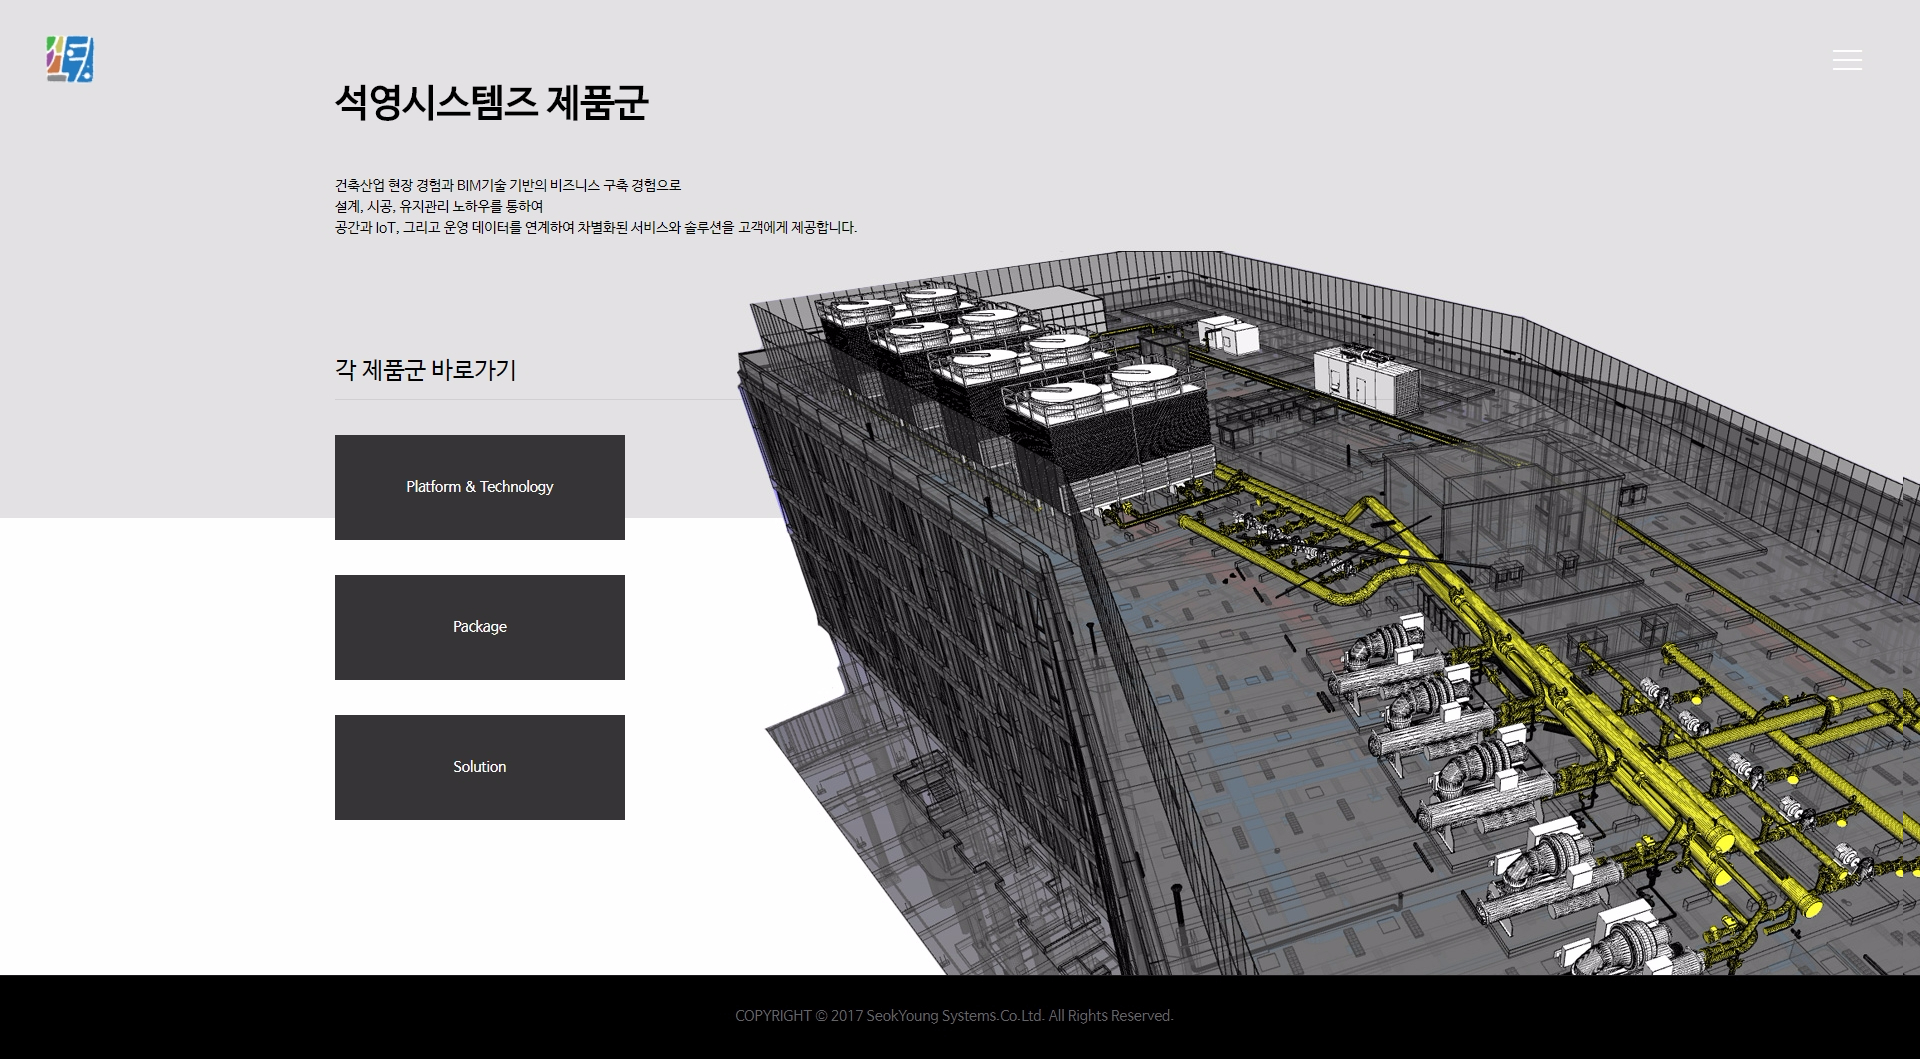Click the line starting 공간과 IoT
This screenshot has height=1059, width=1920.
pos(596,227)
